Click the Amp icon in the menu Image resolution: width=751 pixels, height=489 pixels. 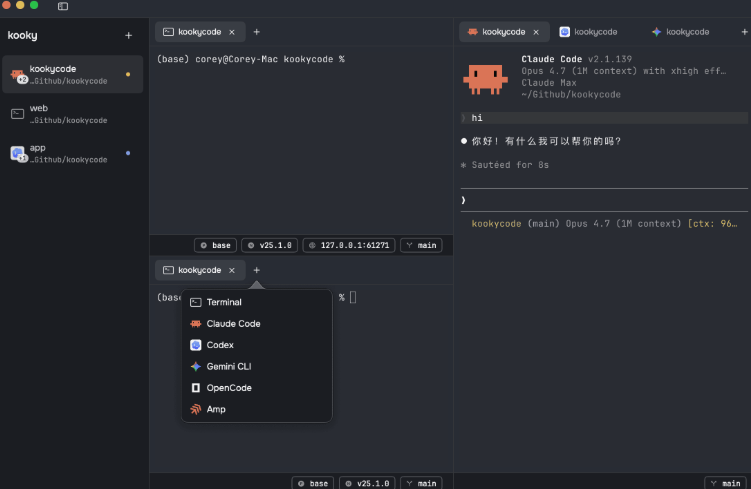pyautogui.click(x=195, y=409)
